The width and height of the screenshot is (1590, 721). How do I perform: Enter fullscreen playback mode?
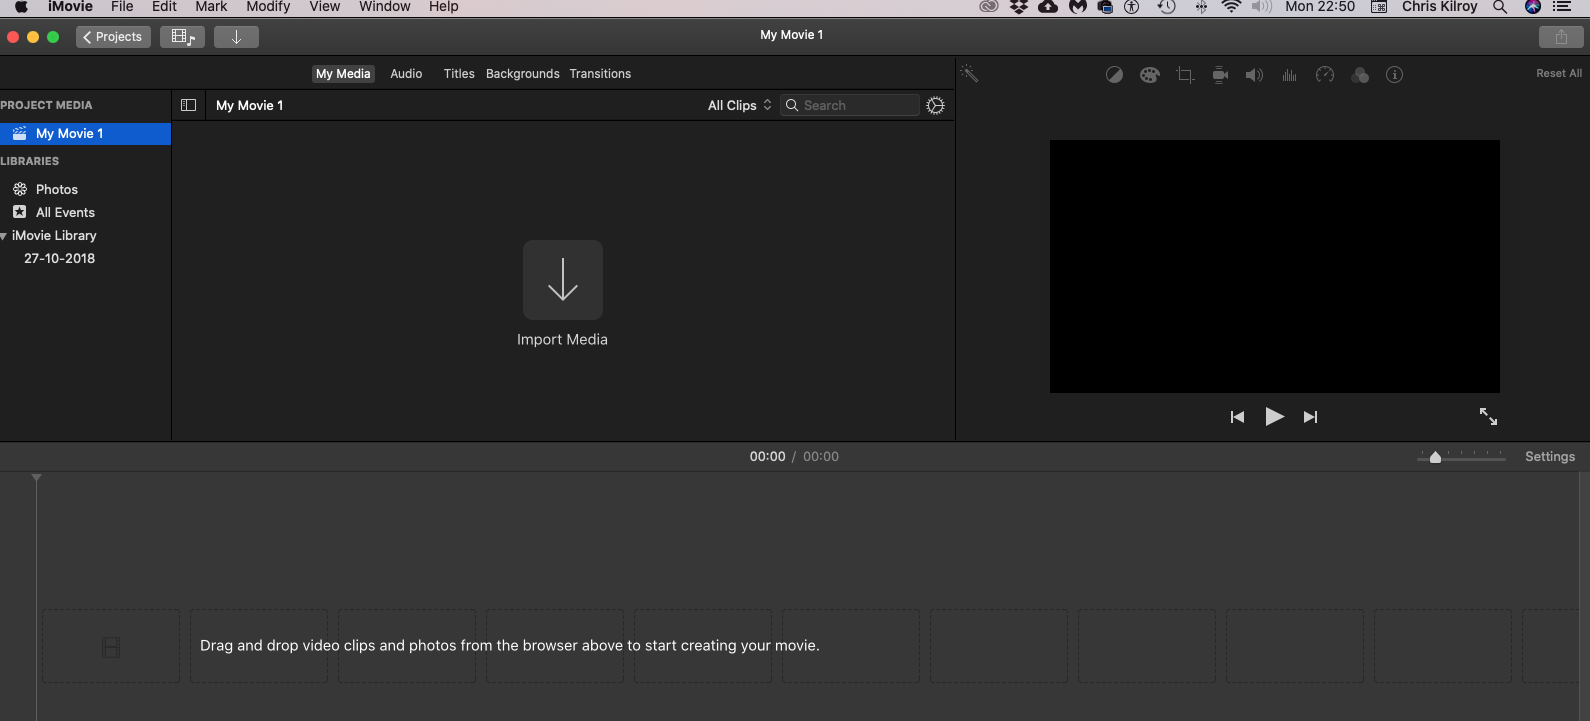1488,416
